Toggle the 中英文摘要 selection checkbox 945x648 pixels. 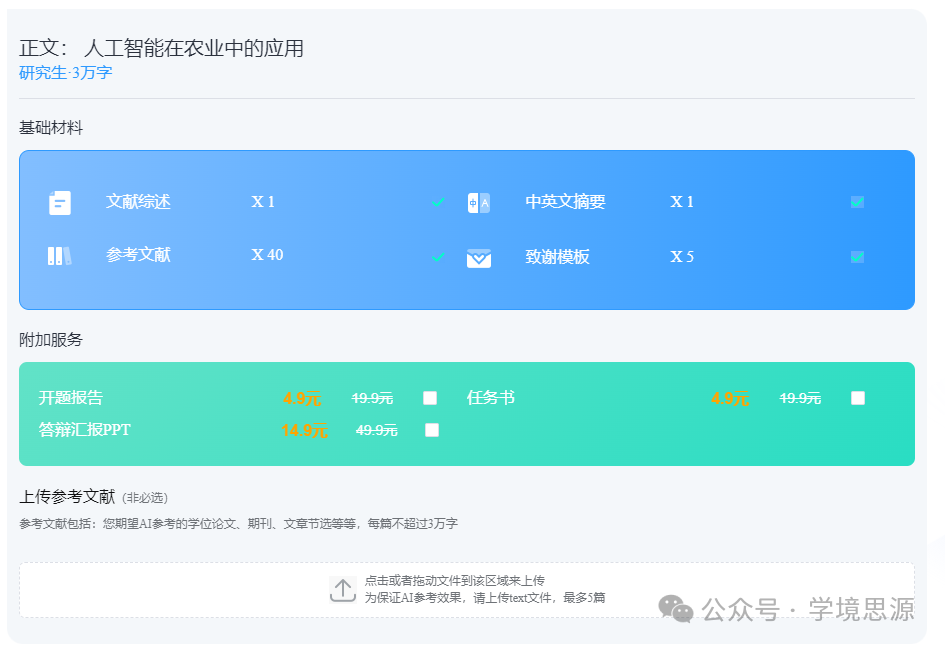click(857, 201)
